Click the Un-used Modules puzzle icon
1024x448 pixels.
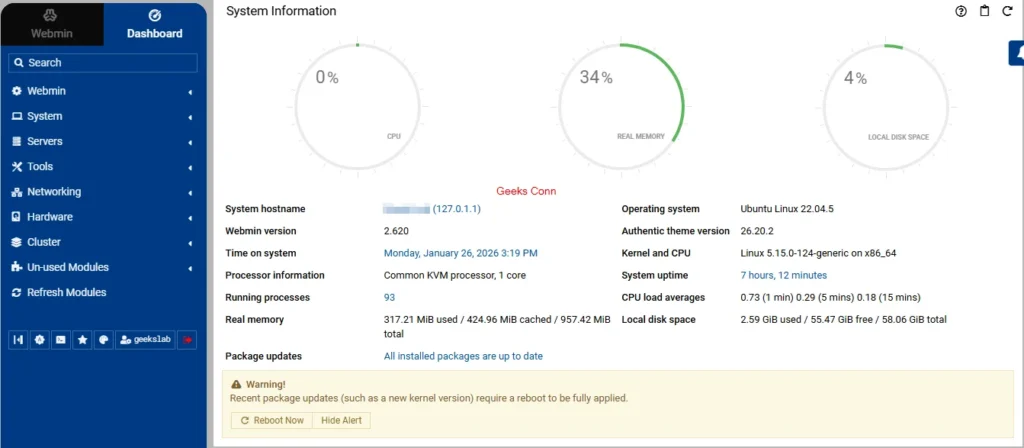(17, 267)
